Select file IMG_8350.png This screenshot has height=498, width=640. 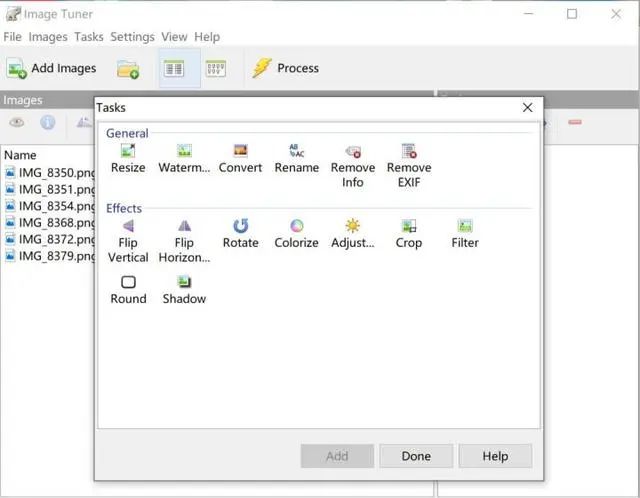pos(50,173)
